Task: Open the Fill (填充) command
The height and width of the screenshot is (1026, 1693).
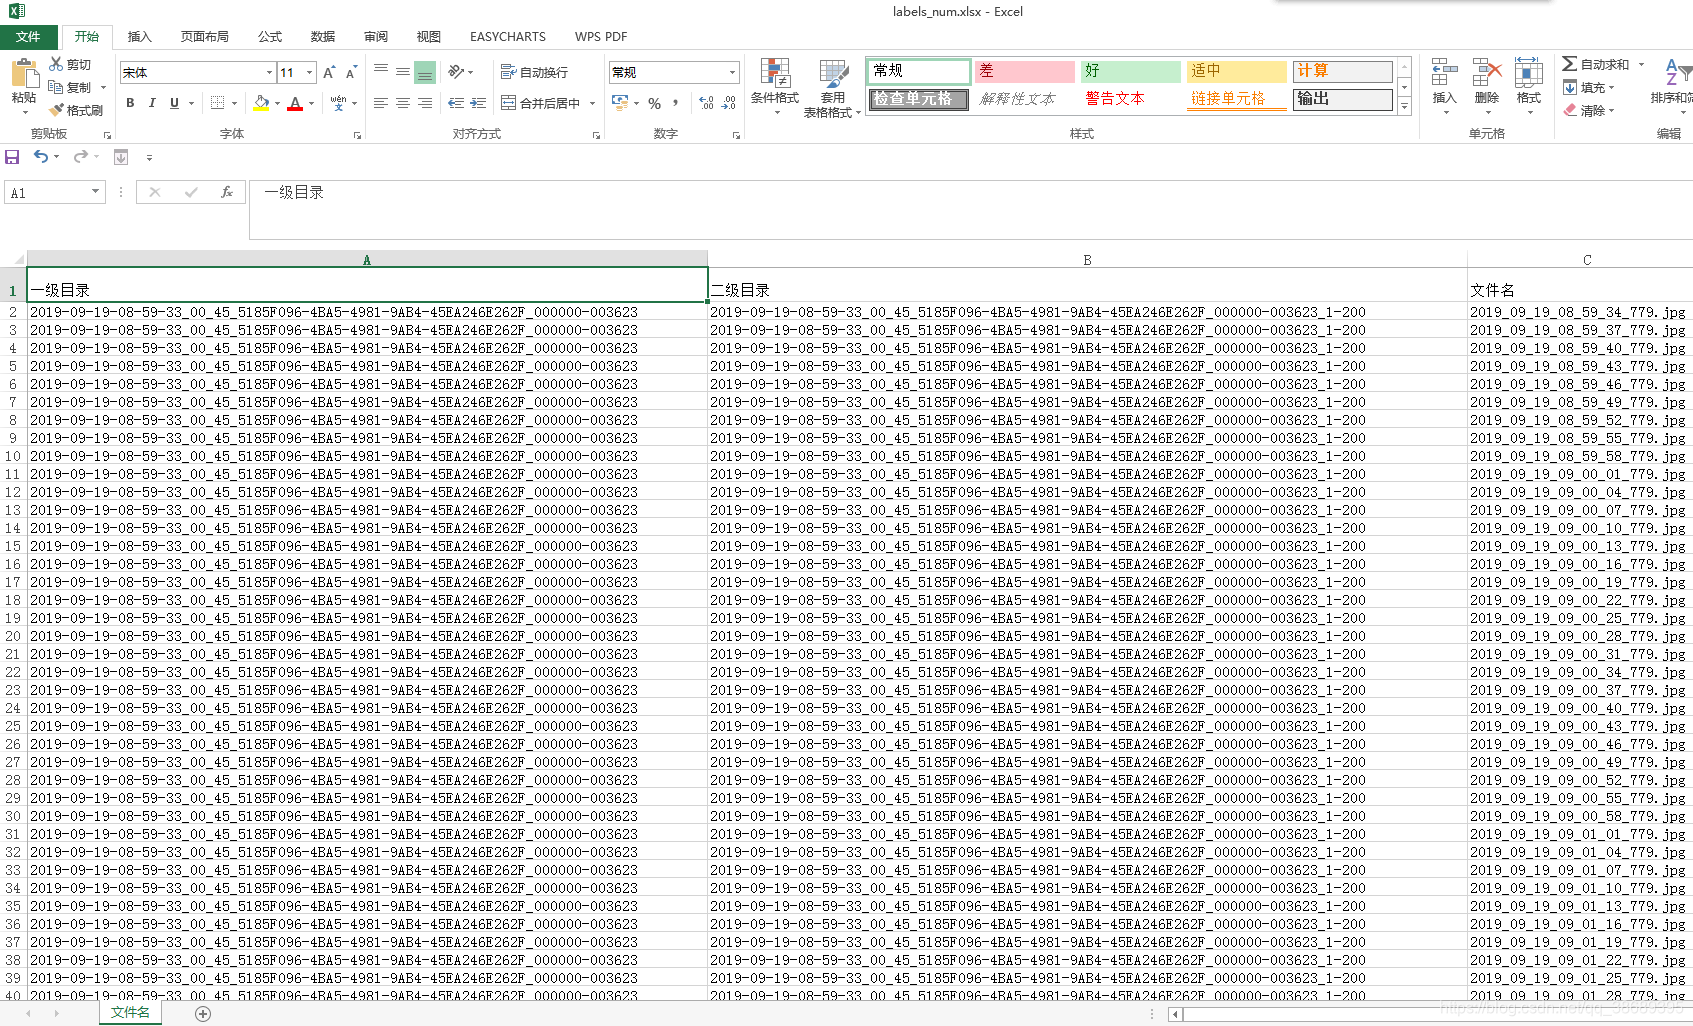Action: (1590, 87)
